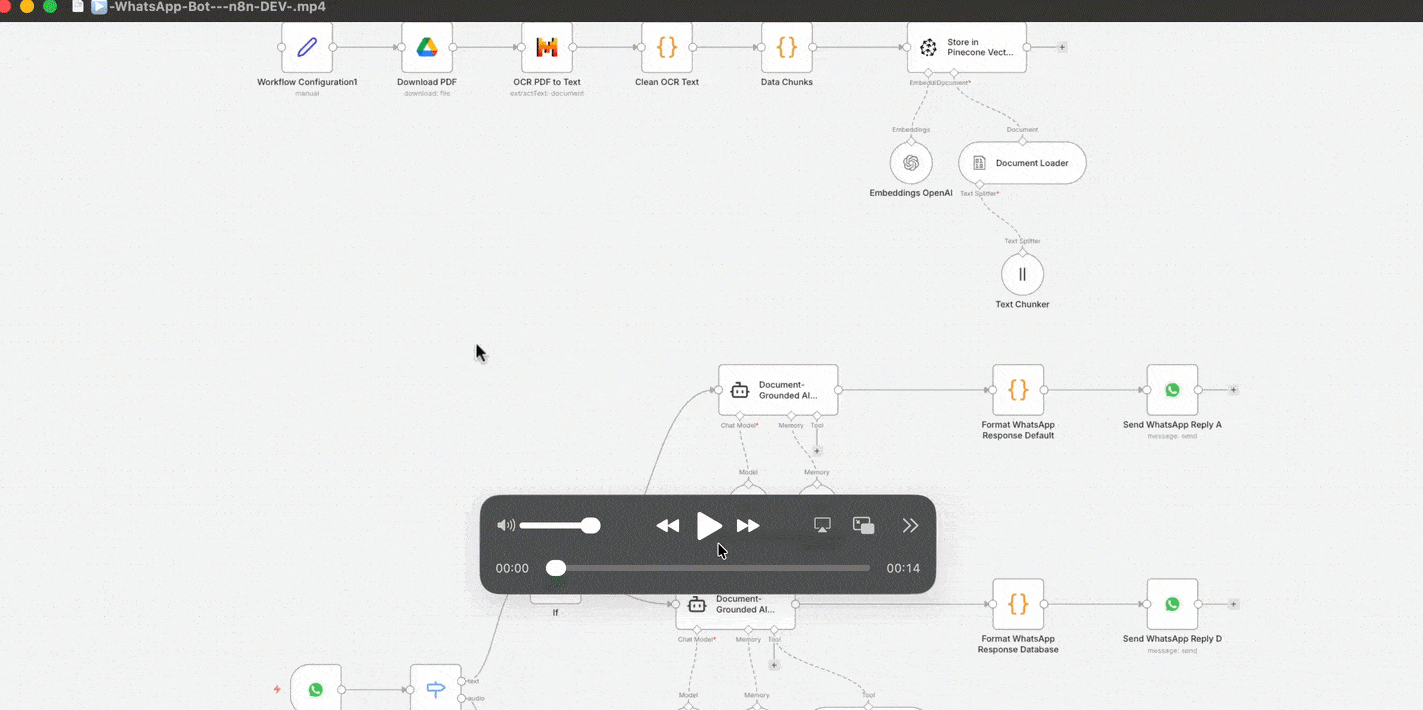The width and height of the screenshot is (1423, 710).
Task: Toggle picture-in-picture mode icon
Action: (863, 526)
